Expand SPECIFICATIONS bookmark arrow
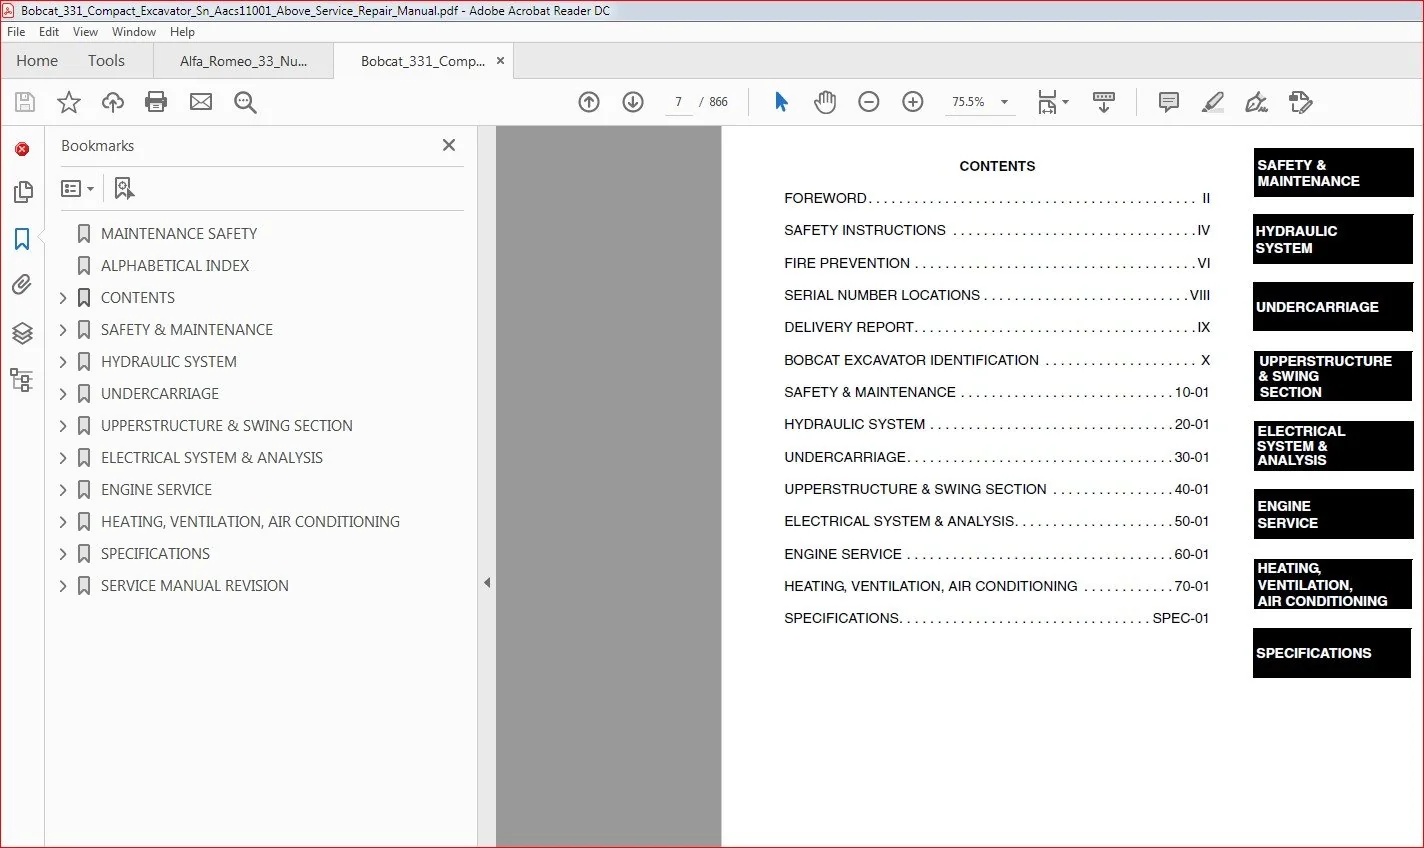Viewport: 1424px width, 848px height. point(63,554)
